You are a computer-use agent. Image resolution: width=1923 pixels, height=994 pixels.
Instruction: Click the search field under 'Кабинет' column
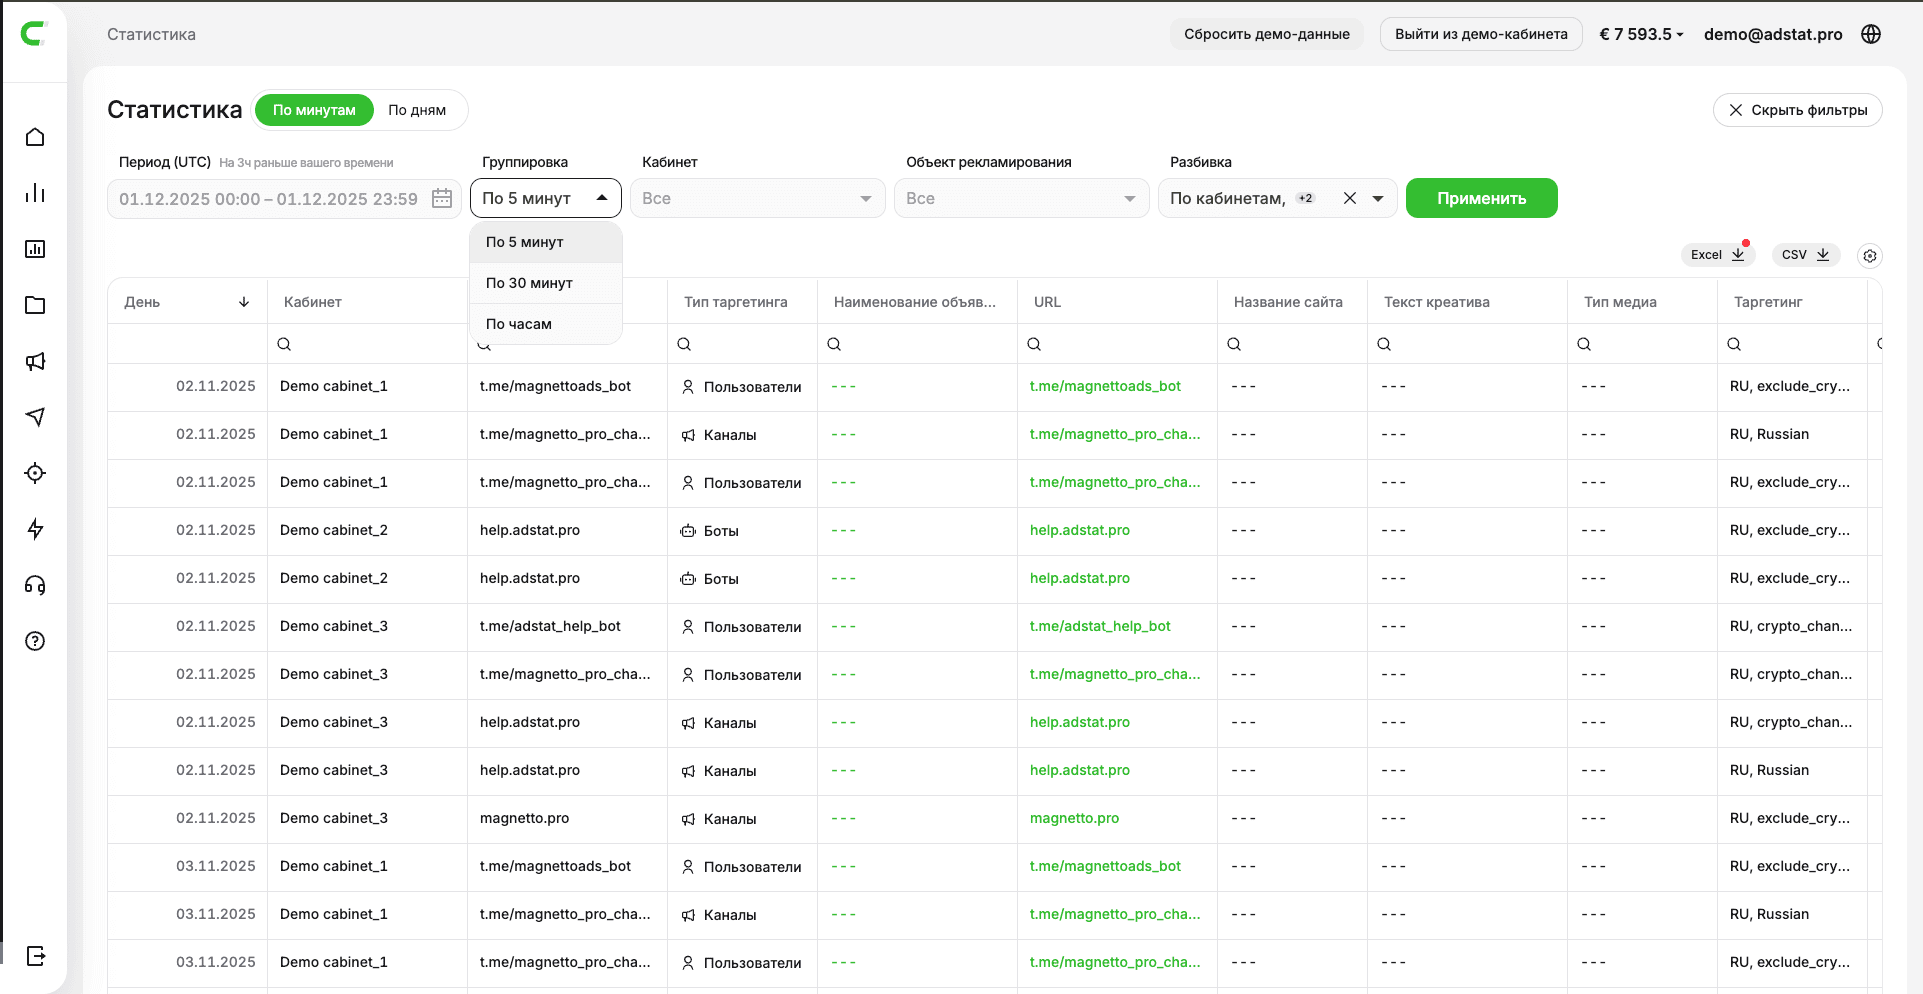pos(366,344)
